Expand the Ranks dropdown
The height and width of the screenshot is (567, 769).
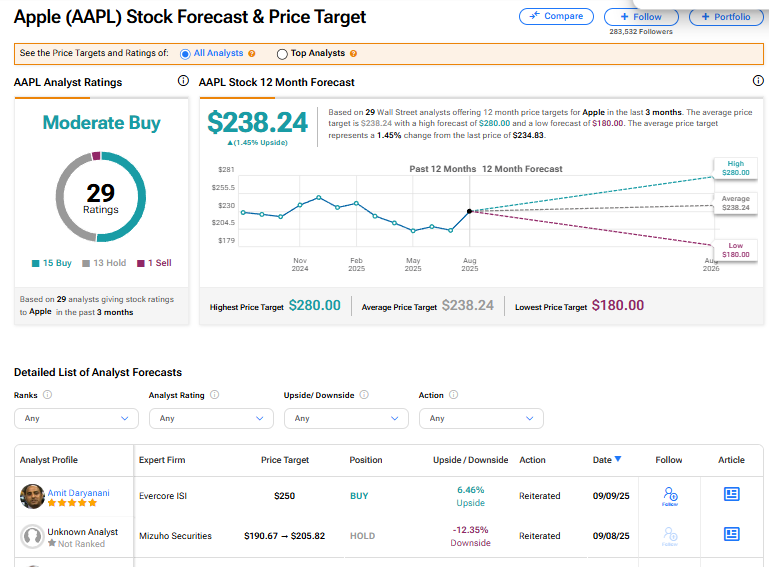click(76, 418)
